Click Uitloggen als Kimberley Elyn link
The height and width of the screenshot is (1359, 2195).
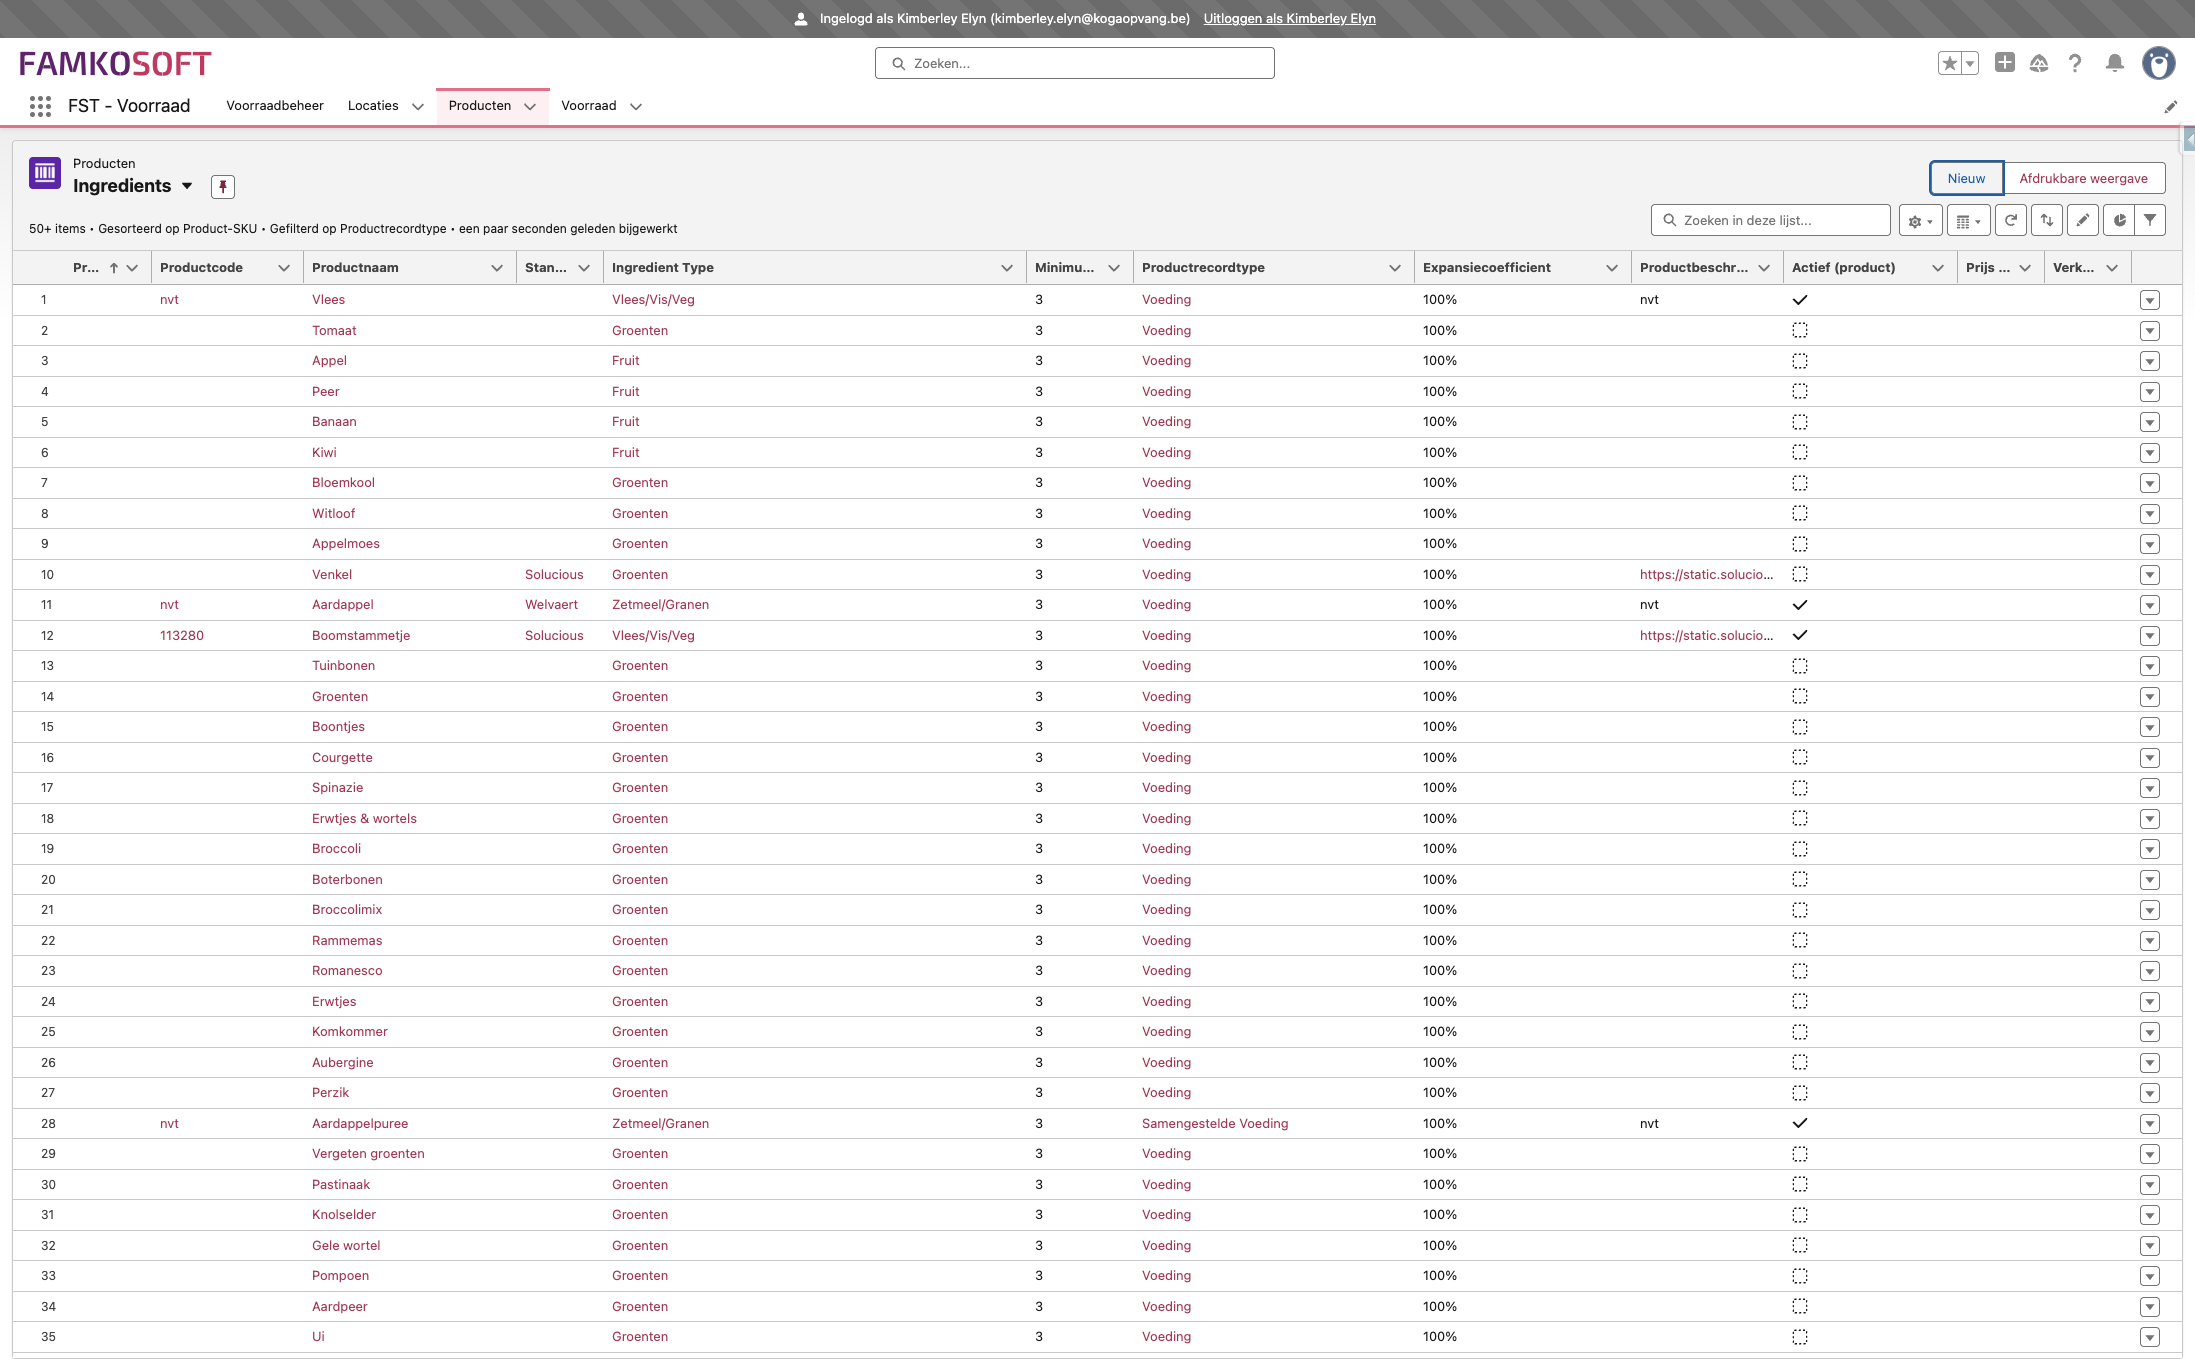click(1289, 18)
